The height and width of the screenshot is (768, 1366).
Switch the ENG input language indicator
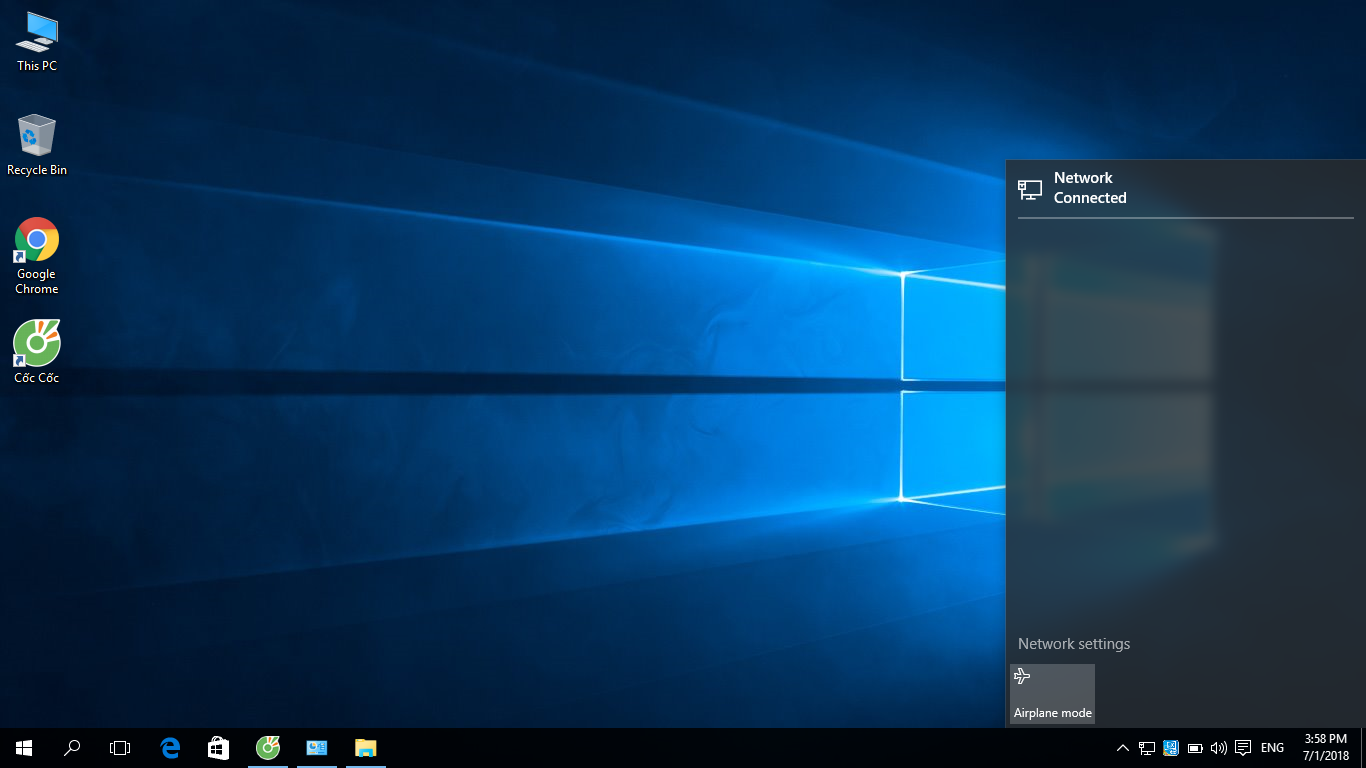click(x=1272, y=747)
